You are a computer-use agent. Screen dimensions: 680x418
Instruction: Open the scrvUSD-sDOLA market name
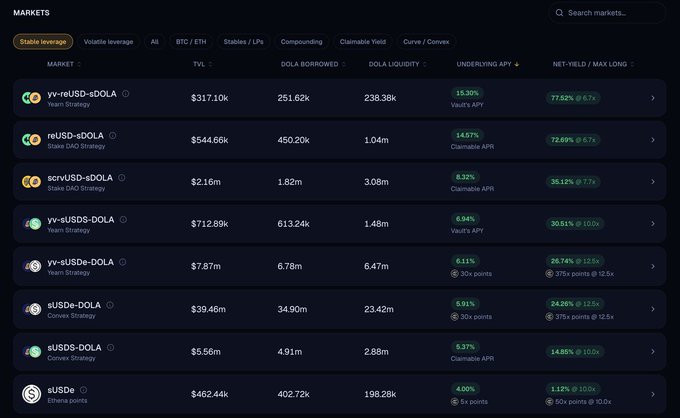pyautogui.click(x=80, y=178)
